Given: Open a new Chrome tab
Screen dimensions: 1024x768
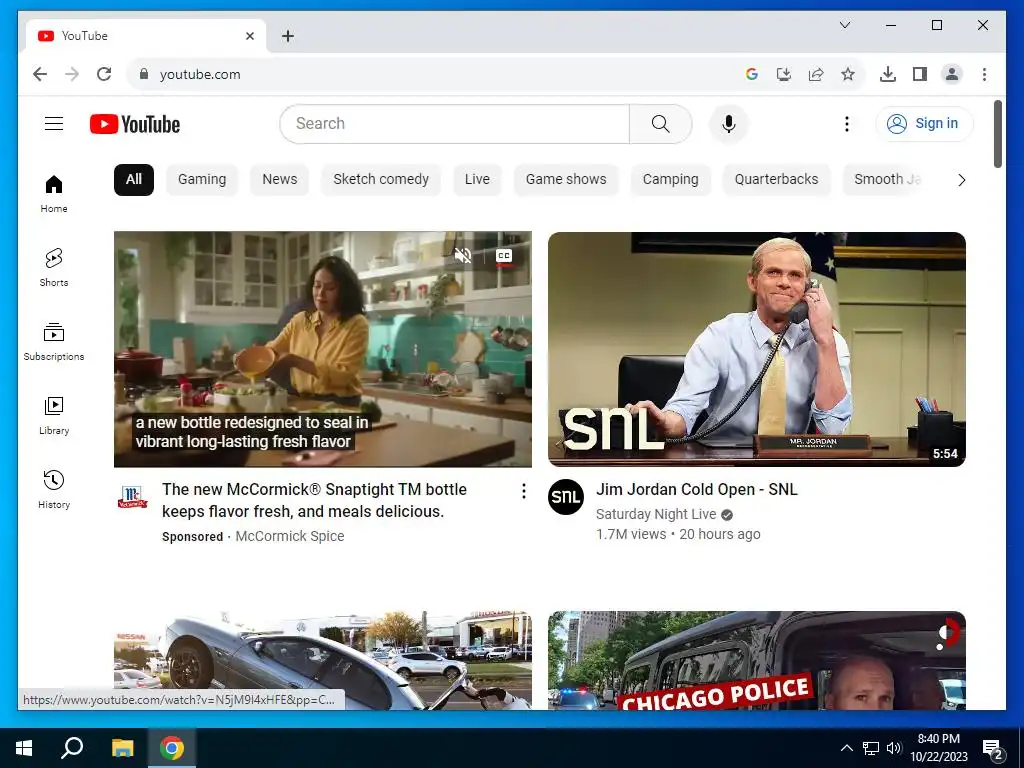Looking at the screenshot, I should (x=288, y=36).
